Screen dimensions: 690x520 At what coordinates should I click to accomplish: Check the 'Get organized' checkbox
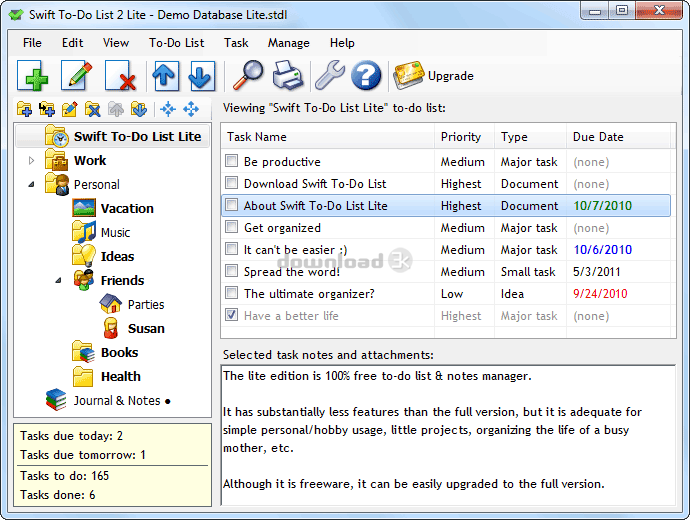[x=231, y=227]
